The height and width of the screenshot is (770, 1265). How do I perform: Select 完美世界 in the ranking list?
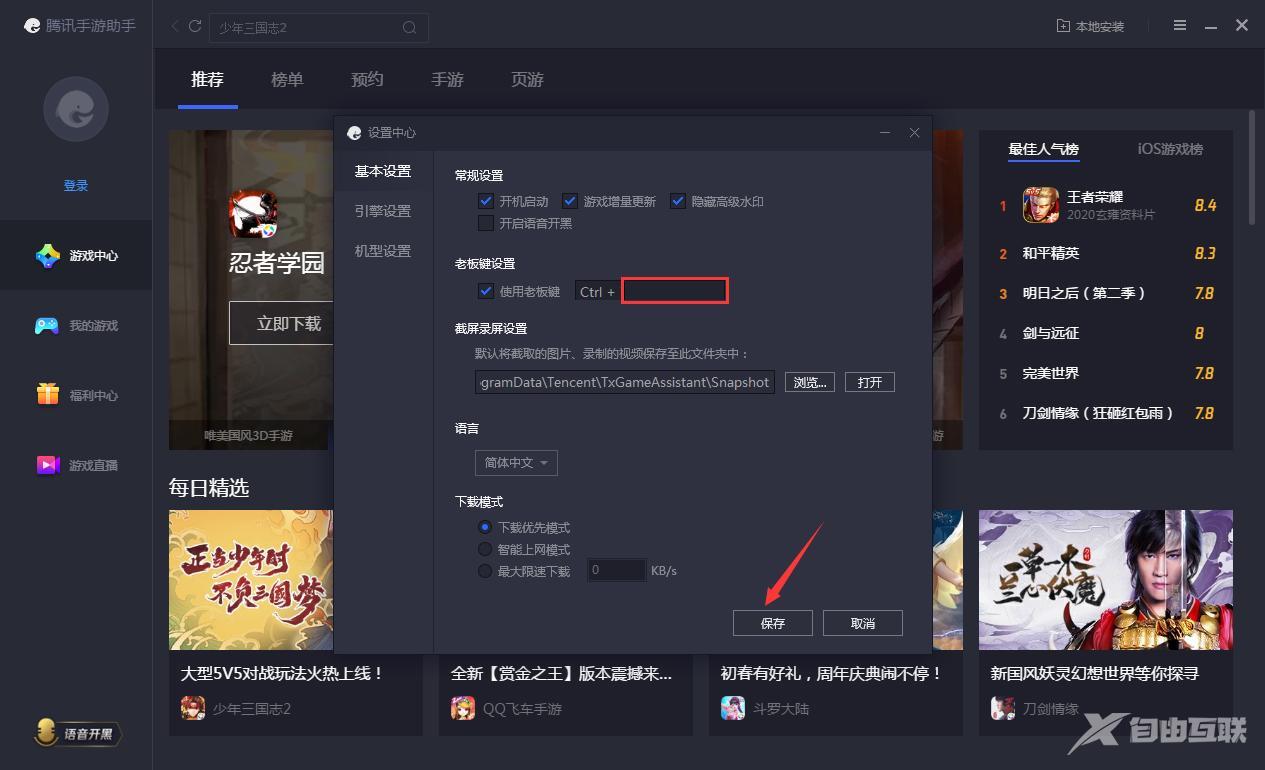[1051, 374]
